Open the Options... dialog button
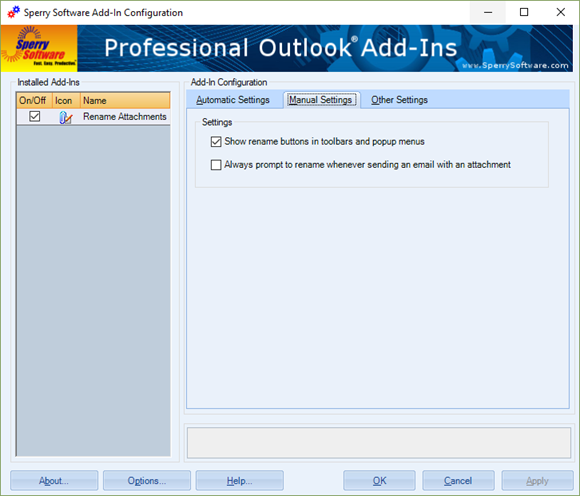Image resolution: width=580 pixels, height=496 pixels. pyautogui.click(x=147, y=480)
